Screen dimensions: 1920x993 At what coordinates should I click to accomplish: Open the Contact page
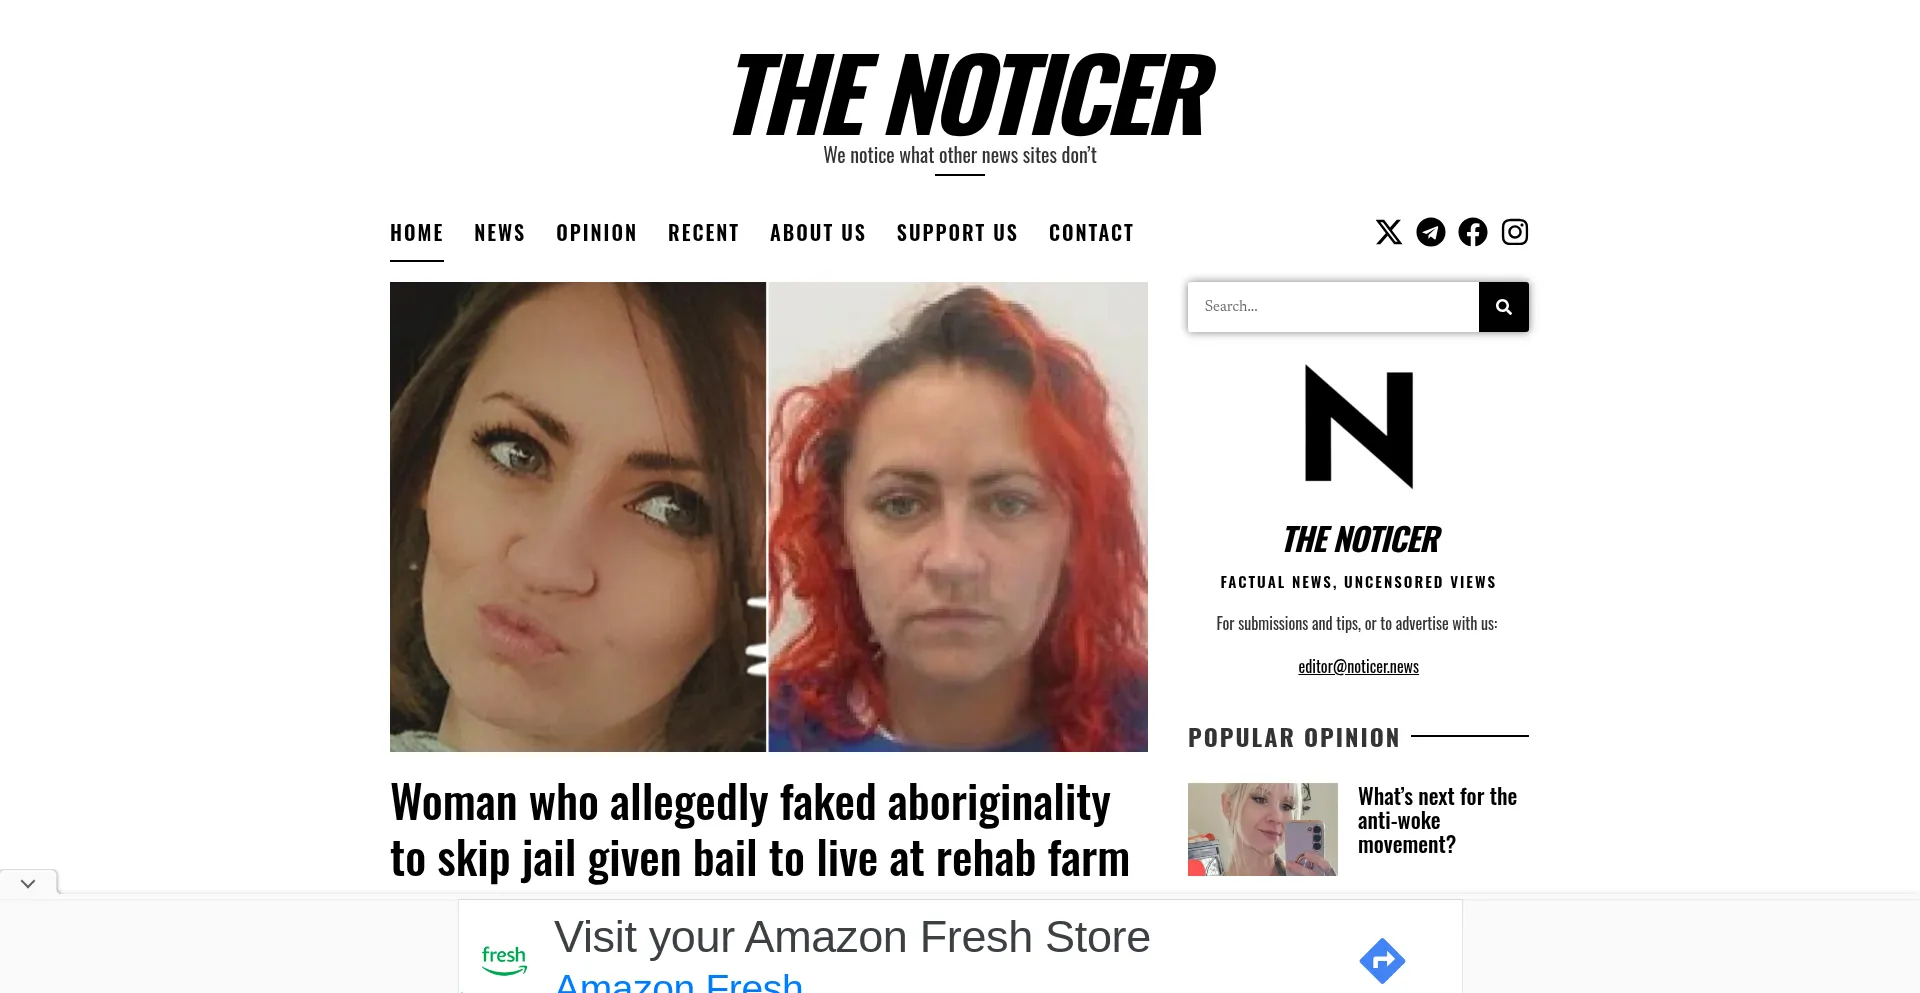click(1091, 233)
